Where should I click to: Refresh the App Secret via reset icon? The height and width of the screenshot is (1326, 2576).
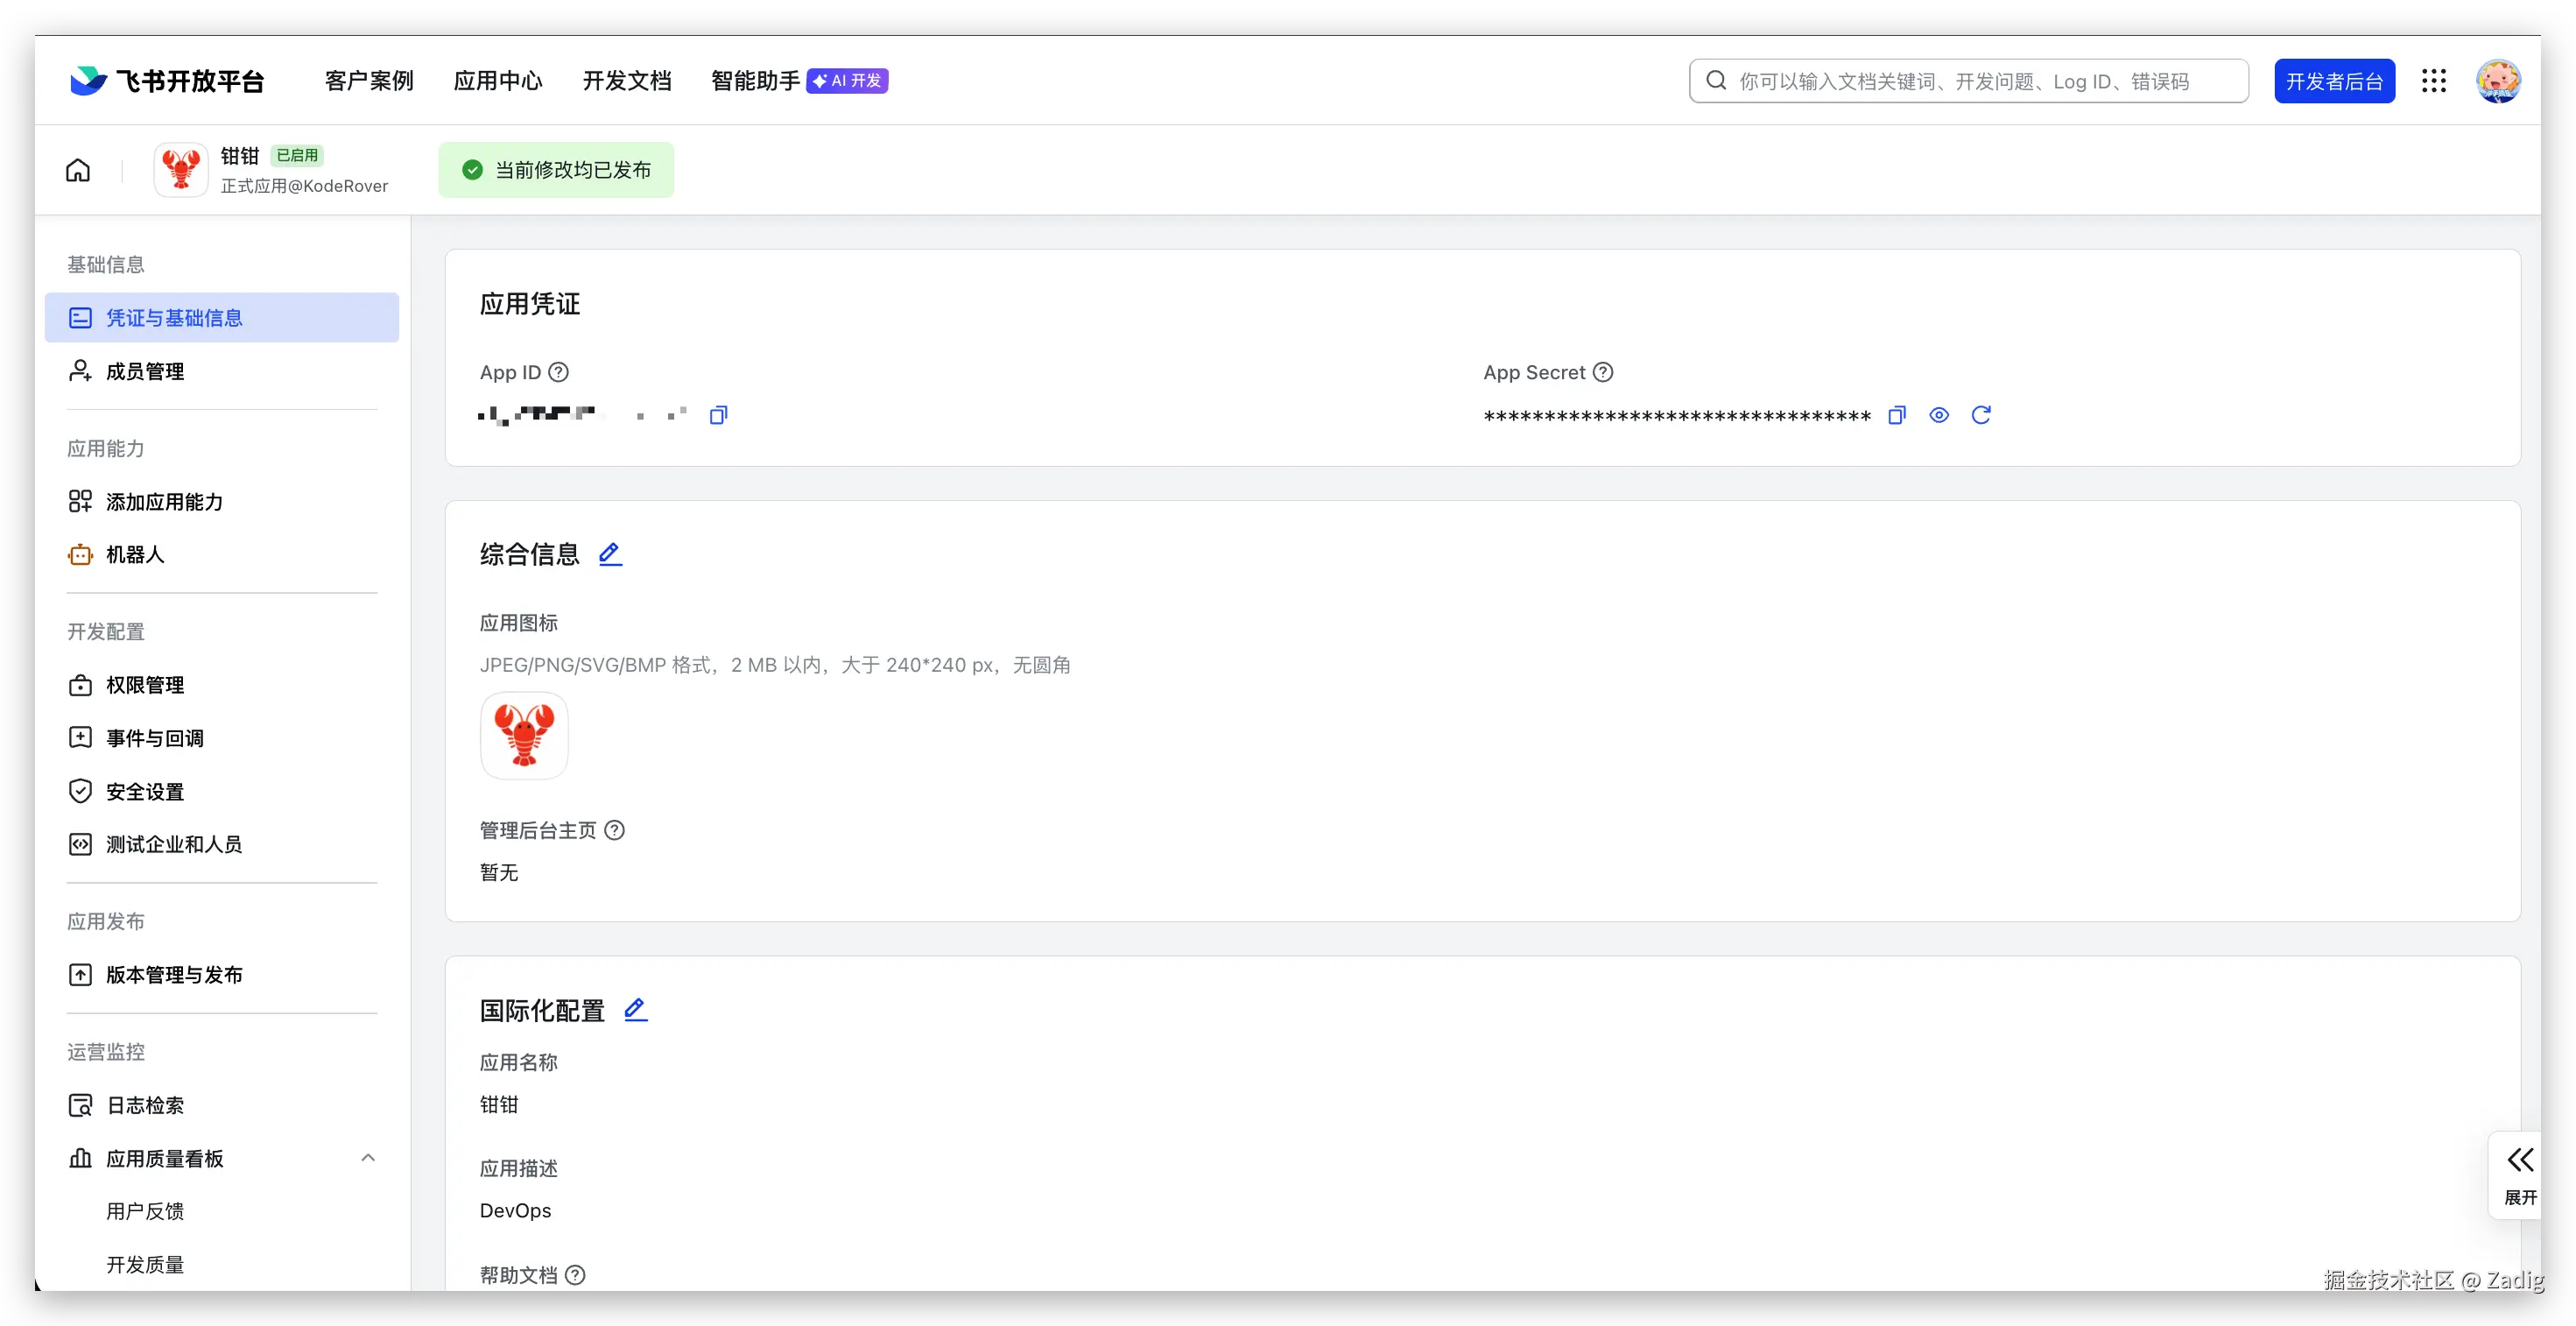click(x=1981, y=415)
